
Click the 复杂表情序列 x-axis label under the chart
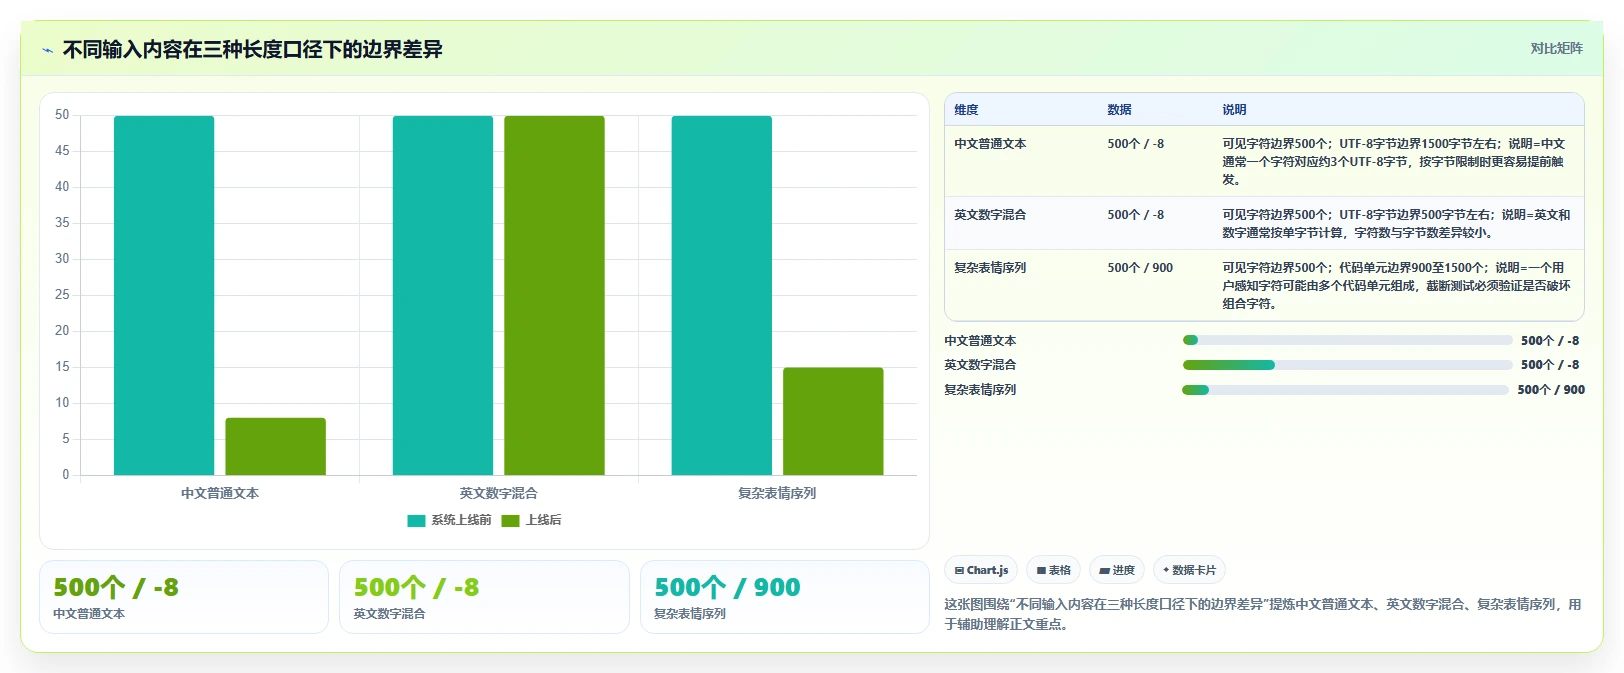(777, 493)
